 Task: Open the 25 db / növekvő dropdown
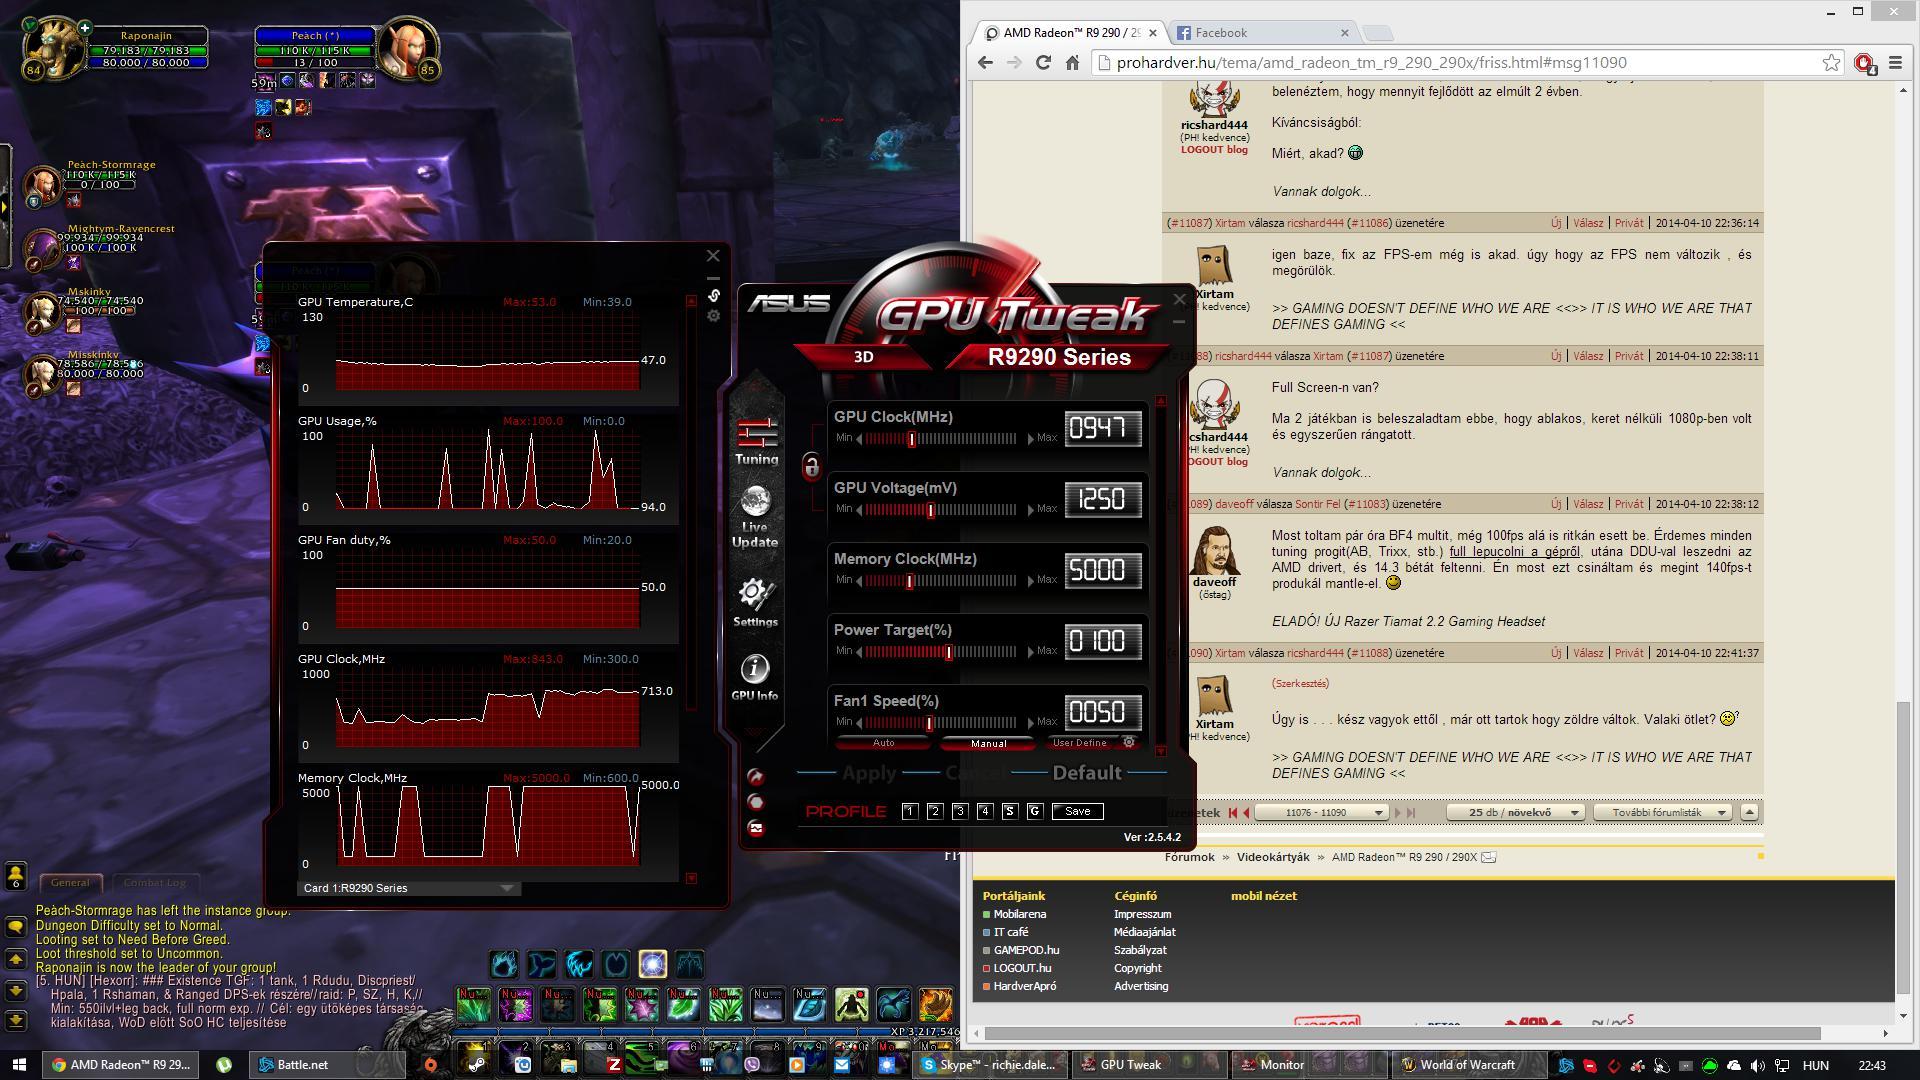click(1516, 812)
